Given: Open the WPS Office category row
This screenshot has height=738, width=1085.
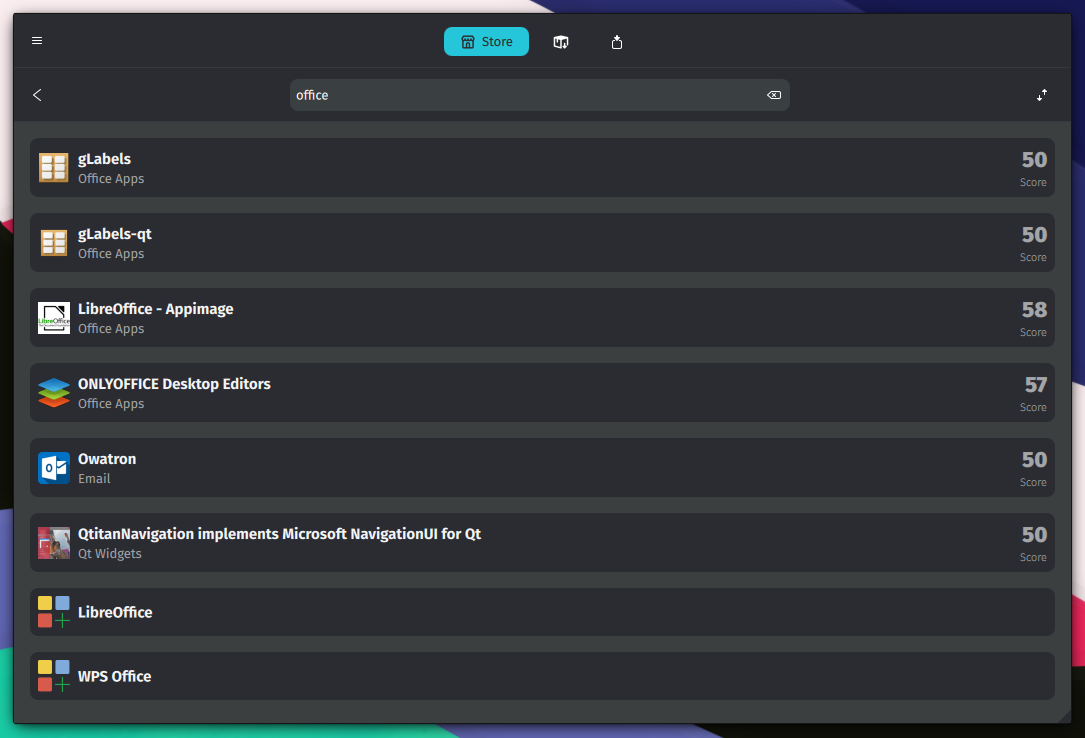Looking at the screenshot, I should [x=542, y=676].
